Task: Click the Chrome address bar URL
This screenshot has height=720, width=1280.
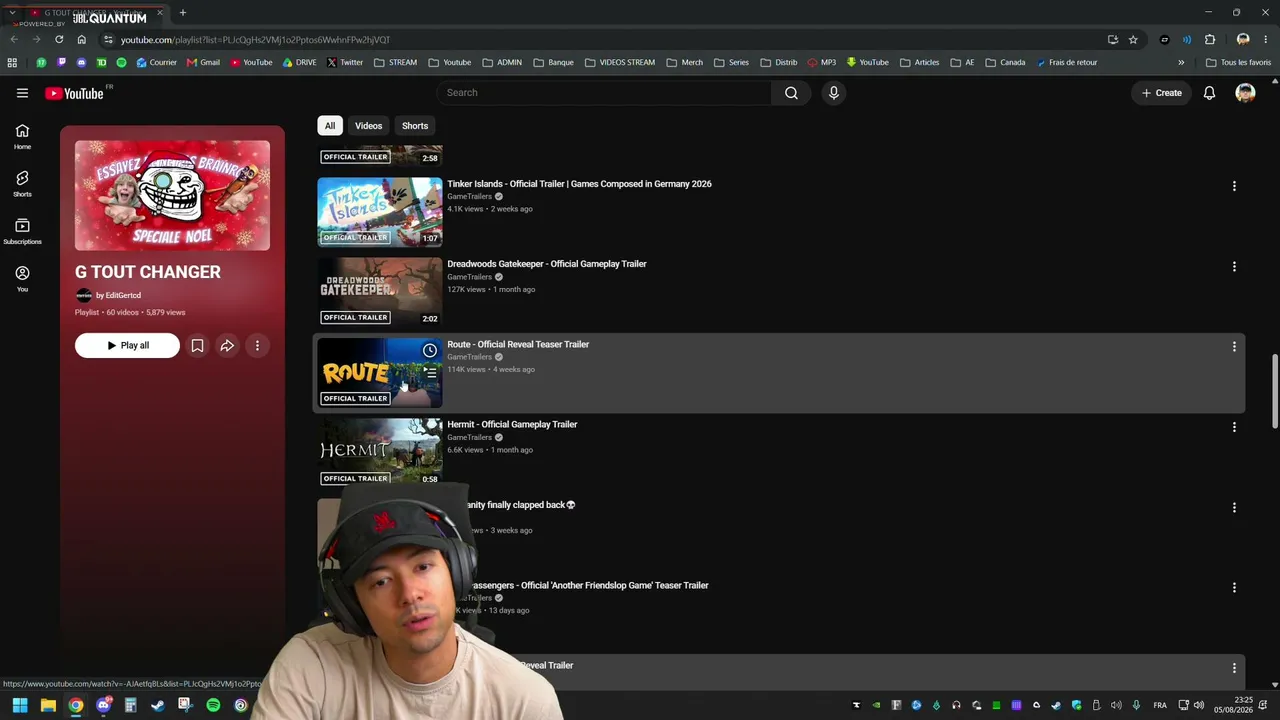Action: [255, 40]
